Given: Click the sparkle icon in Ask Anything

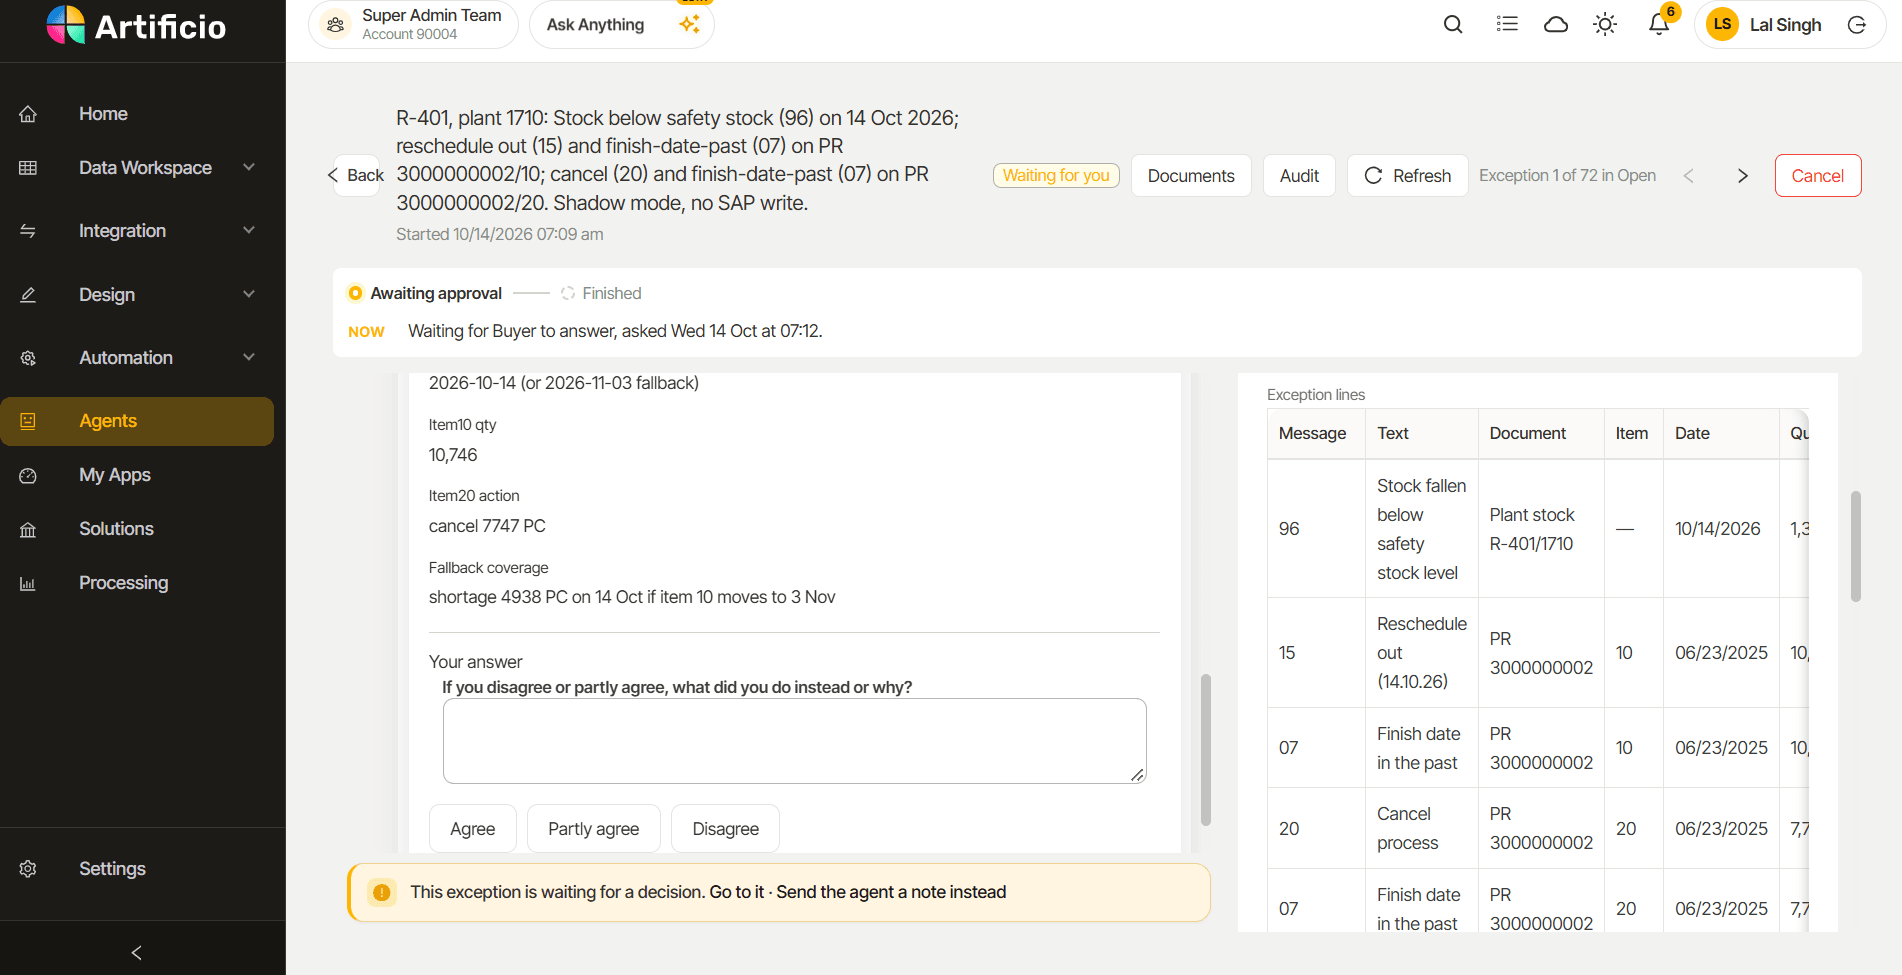Looking at the screenshot, I should pos(689,25).
